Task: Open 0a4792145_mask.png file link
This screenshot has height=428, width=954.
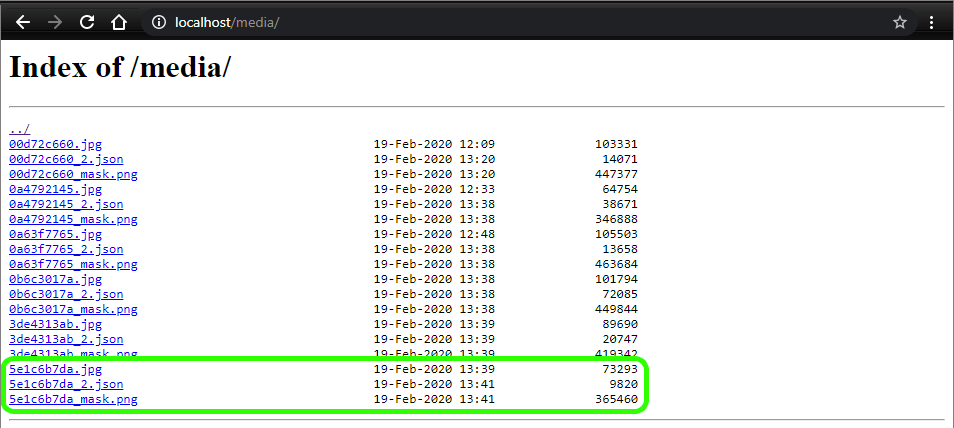Action: (x=73, y=220)
